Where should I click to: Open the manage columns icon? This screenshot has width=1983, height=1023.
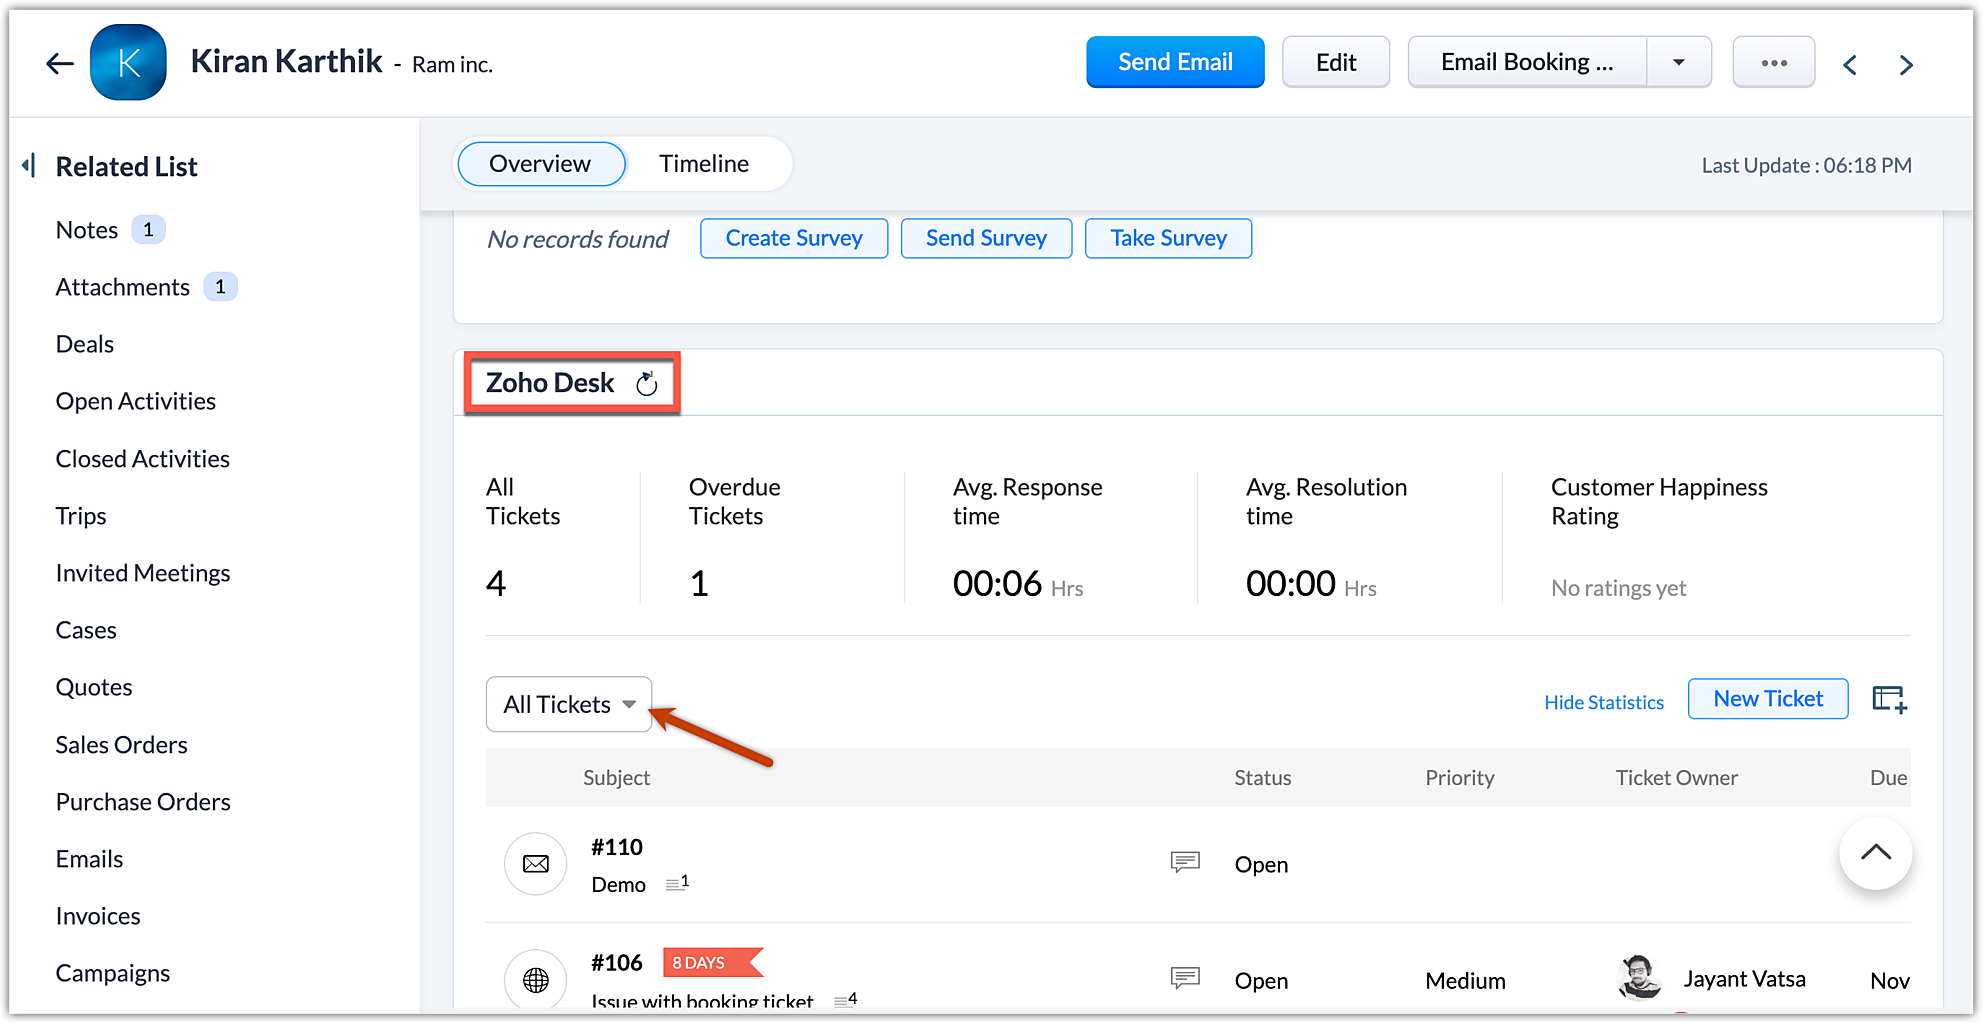coord(1889,699)
